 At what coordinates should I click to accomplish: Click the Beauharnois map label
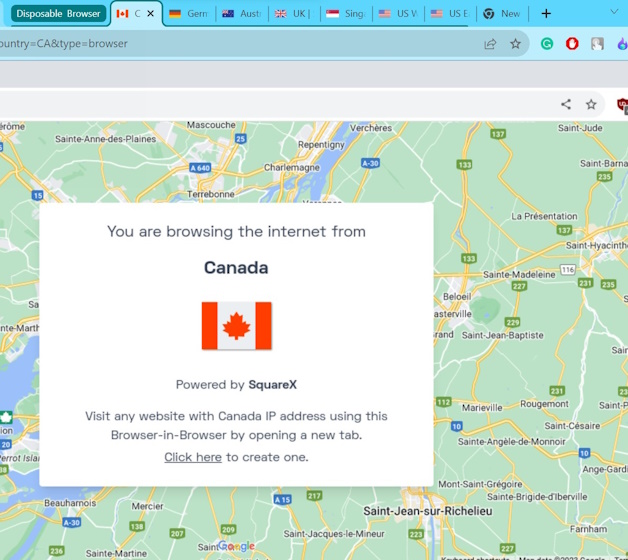(x=70, y=503)
